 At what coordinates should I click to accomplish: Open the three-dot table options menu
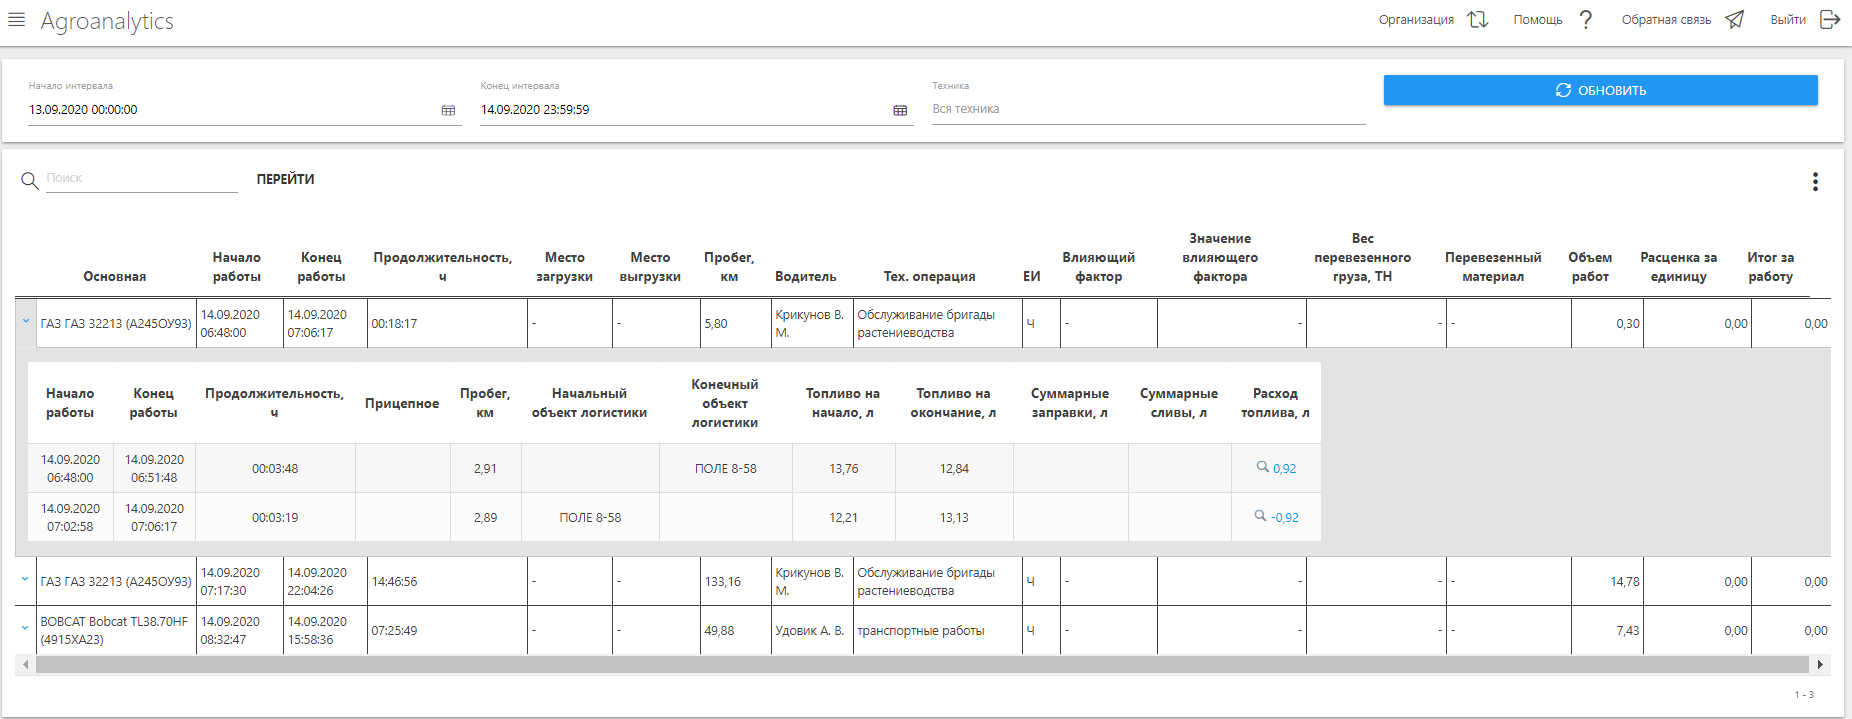pos(1815,181)
